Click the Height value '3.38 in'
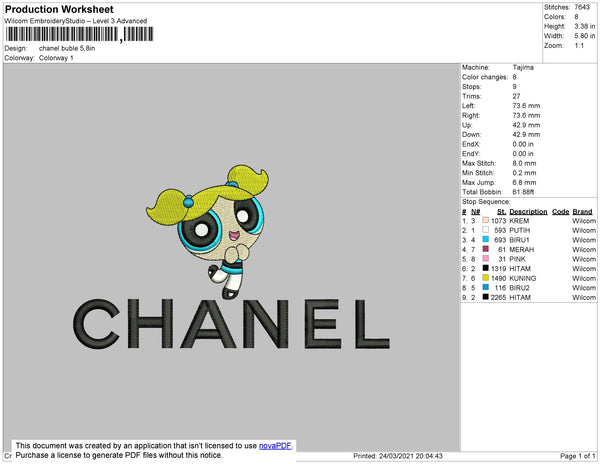This screenshot has height=464, width=600. (x=585, y=26)
